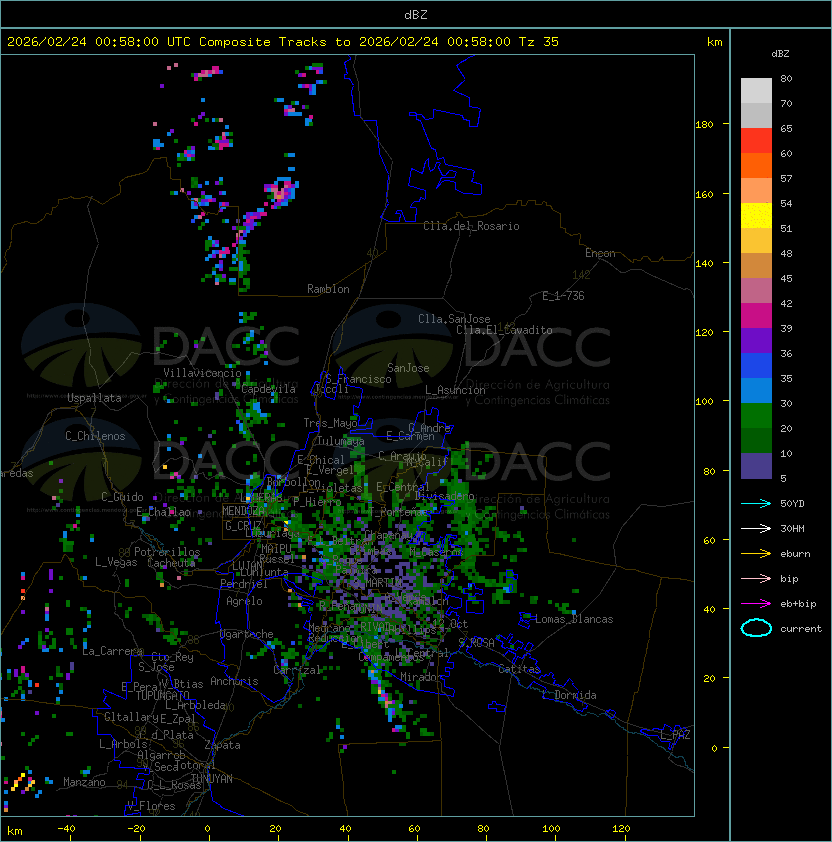The width and height of the screenshot is (832, 842).
Task: Click the dBZ title at the top center
Action: pos(416,15)
